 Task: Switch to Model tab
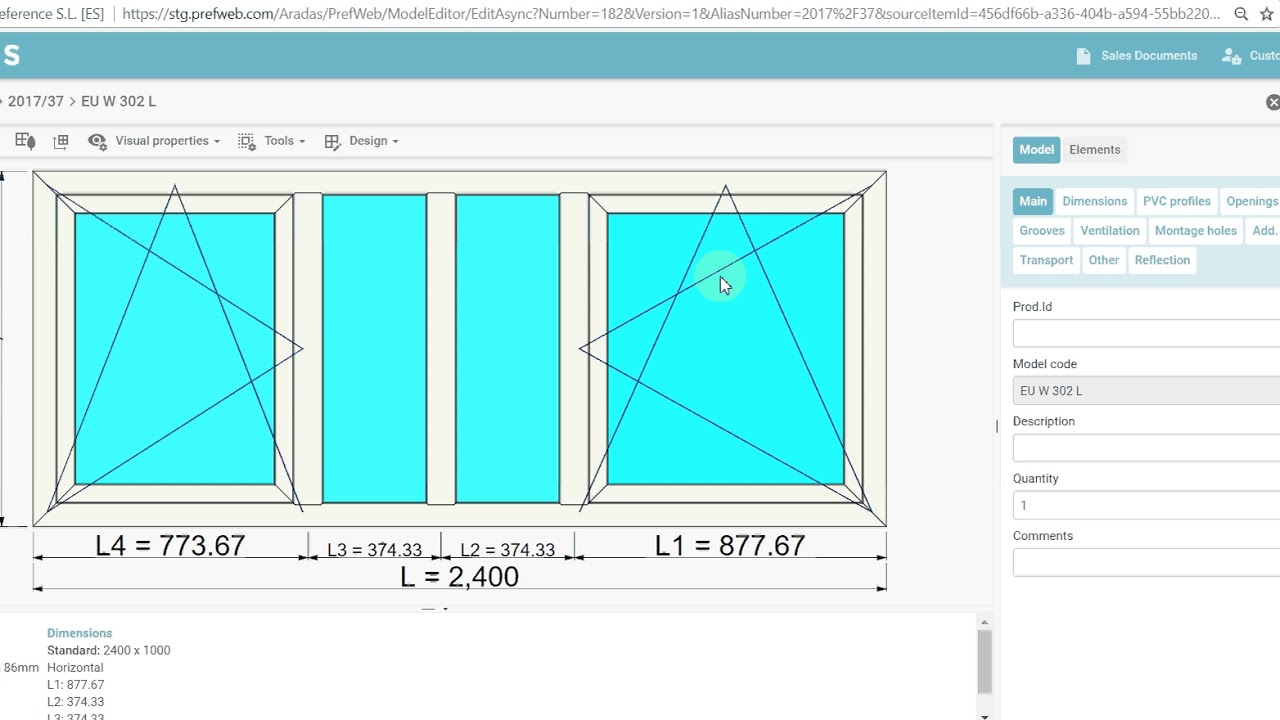click(1036, 150)
